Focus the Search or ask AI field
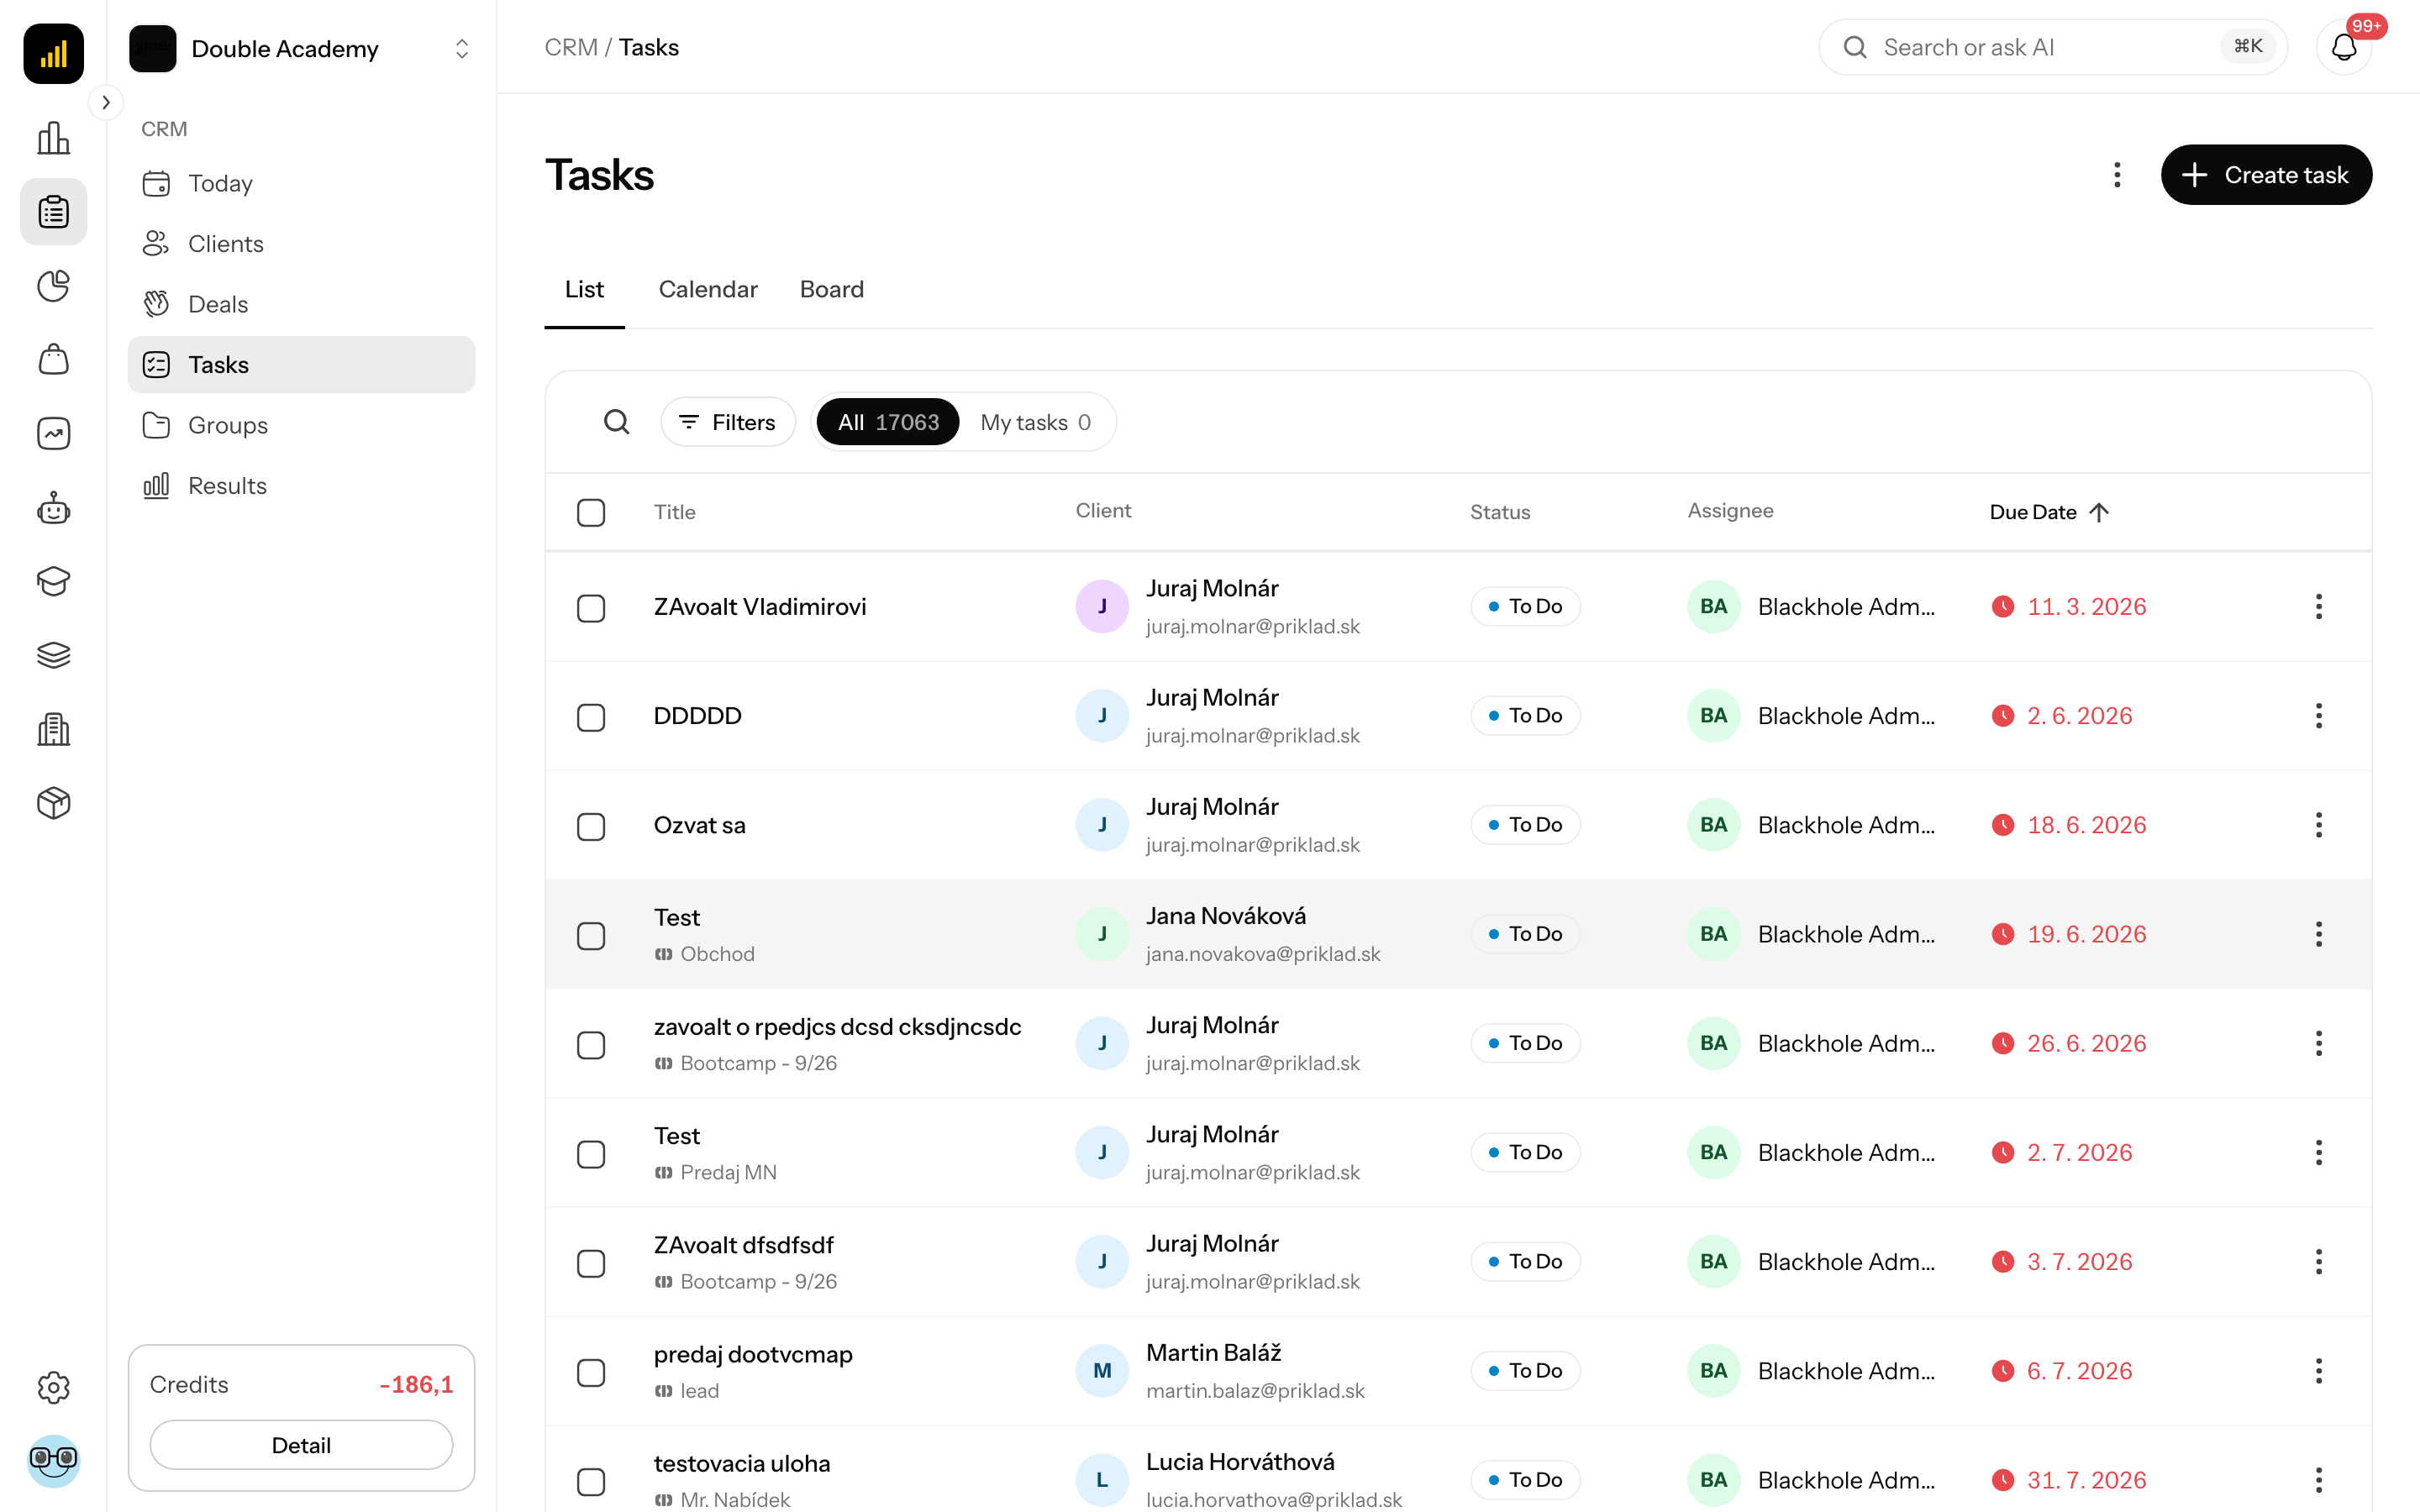The width and height of the screenshot is (2420, 1512). click(x=2053, y=47)
